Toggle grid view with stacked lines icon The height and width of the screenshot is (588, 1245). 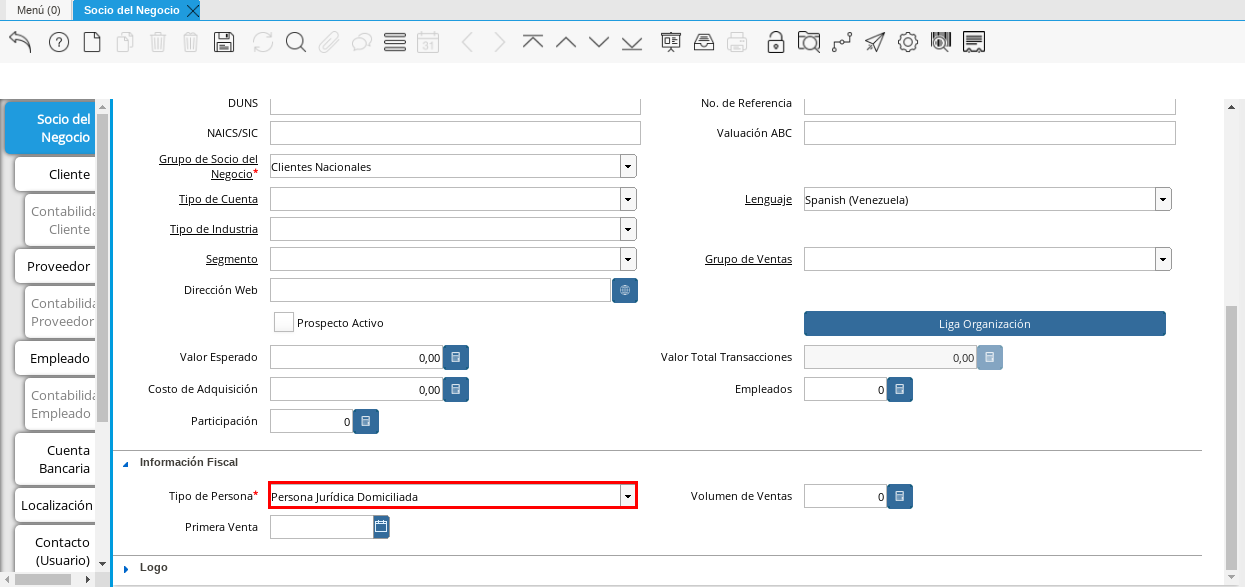(394, 42)
